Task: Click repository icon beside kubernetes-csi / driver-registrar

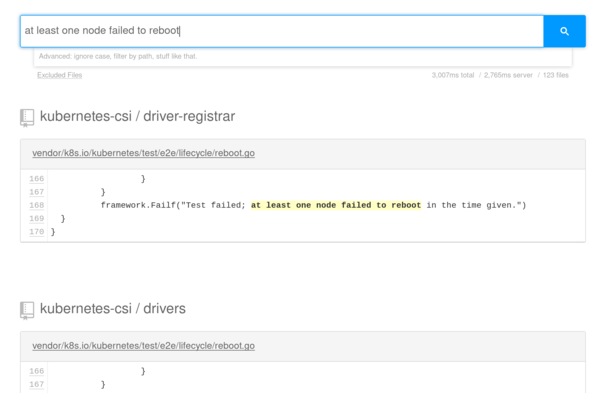Action: pos(27,117)
